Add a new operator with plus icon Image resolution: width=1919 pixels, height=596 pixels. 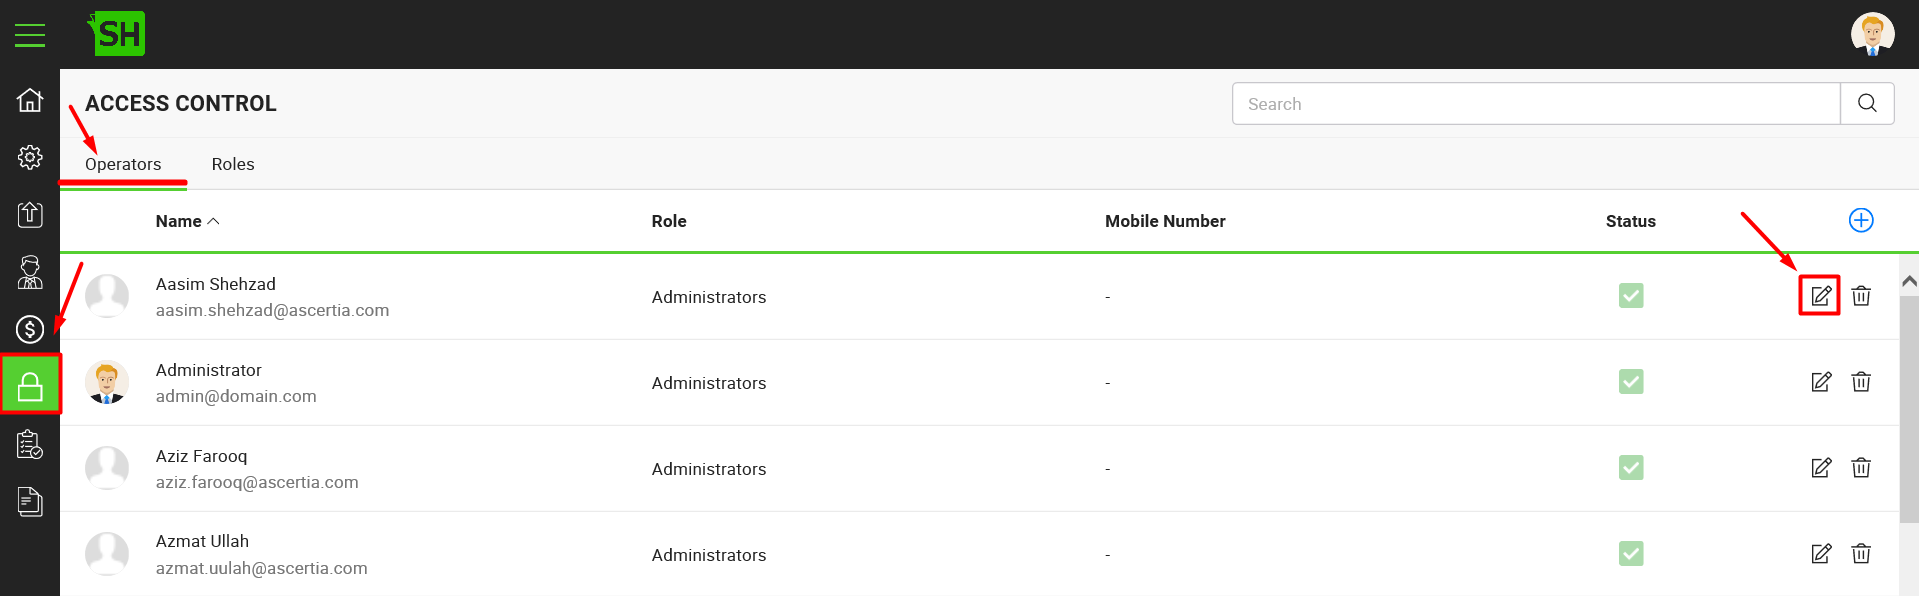click(x=1861, y=220)
